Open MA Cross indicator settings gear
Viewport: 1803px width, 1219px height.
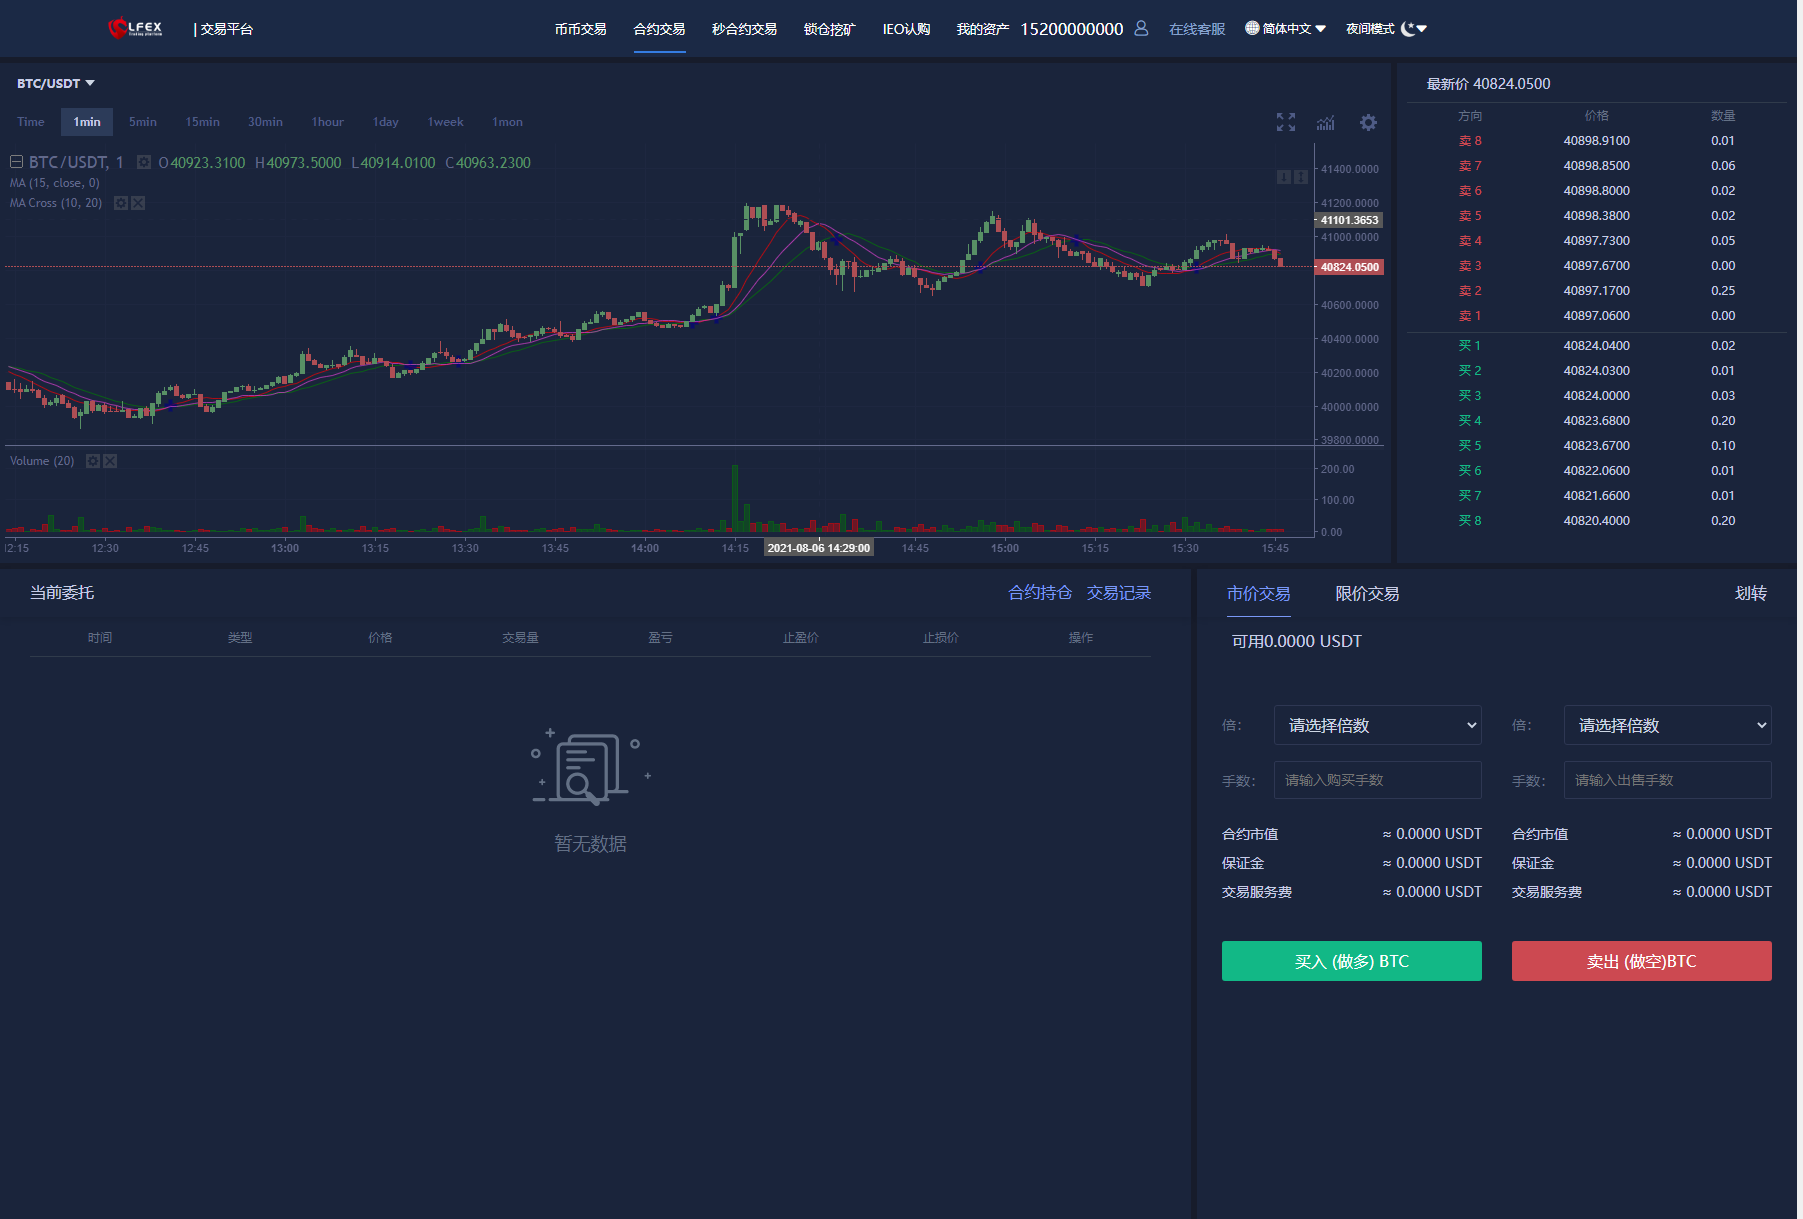click(121, 203)
